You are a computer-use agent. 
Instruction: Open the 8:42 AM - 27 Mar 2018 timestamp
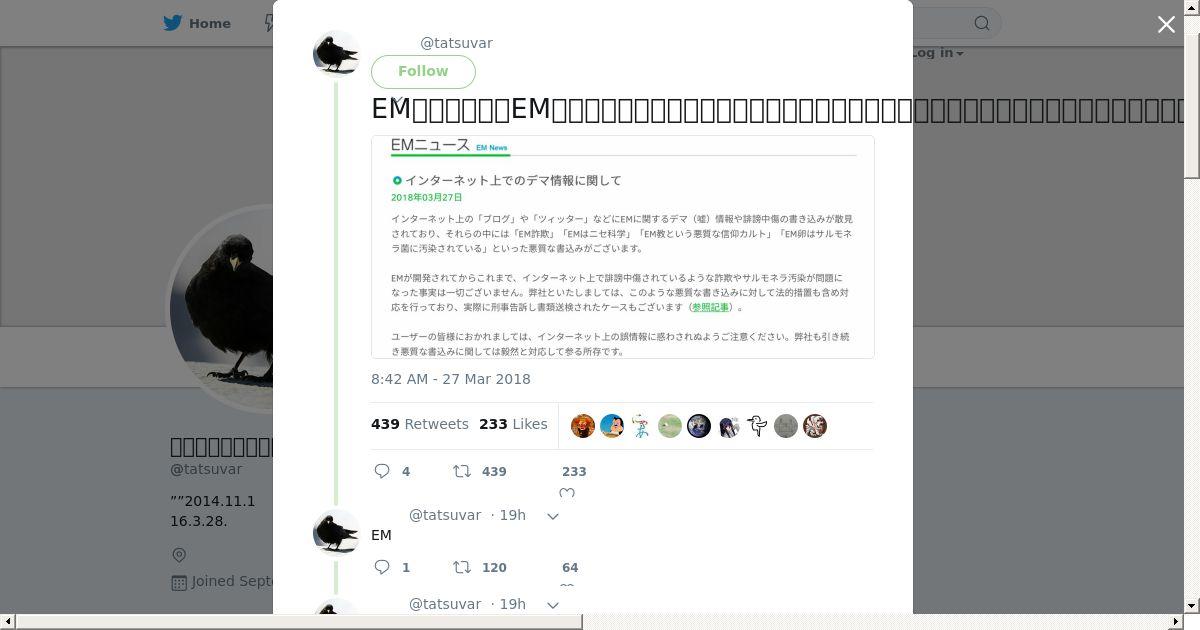[451, 379]
